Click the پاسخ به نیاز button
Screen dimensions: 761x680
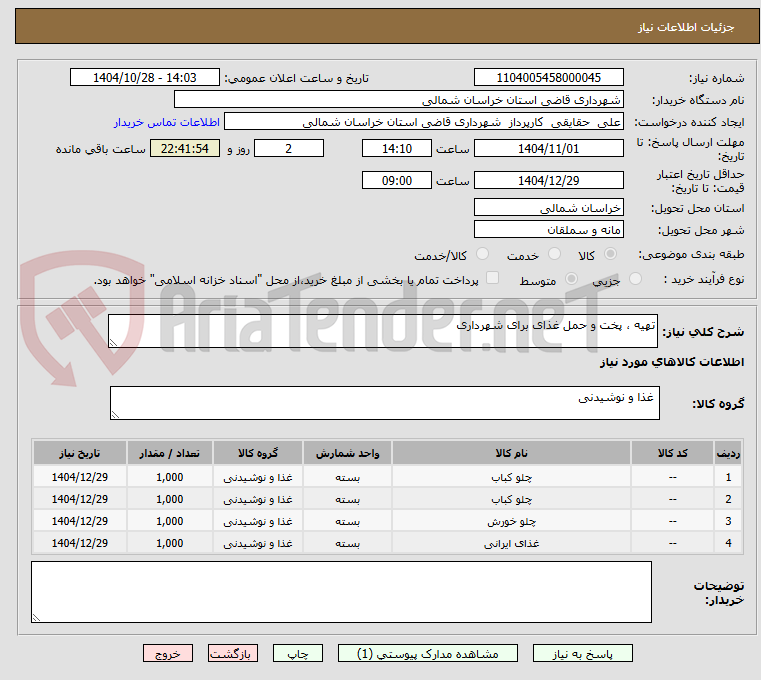[582, 653]
